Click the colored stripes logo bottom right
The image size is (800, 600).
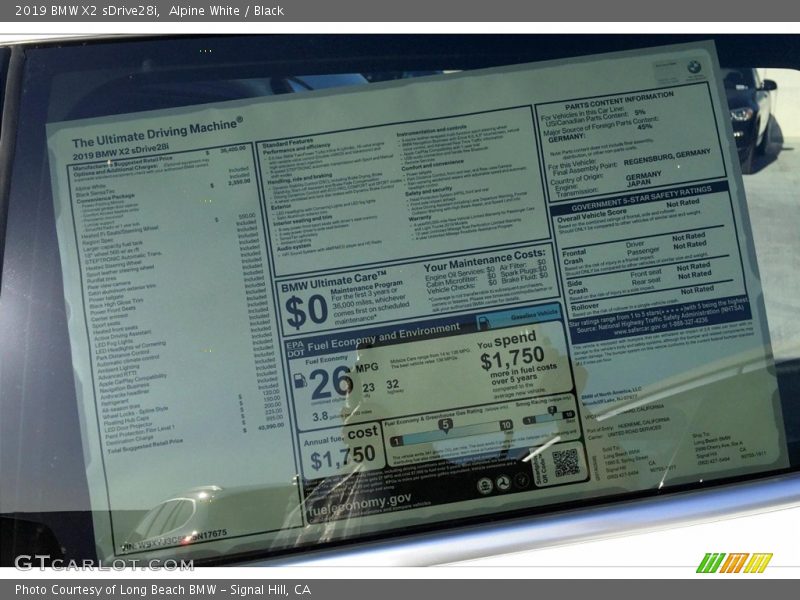tap(734, 563)
